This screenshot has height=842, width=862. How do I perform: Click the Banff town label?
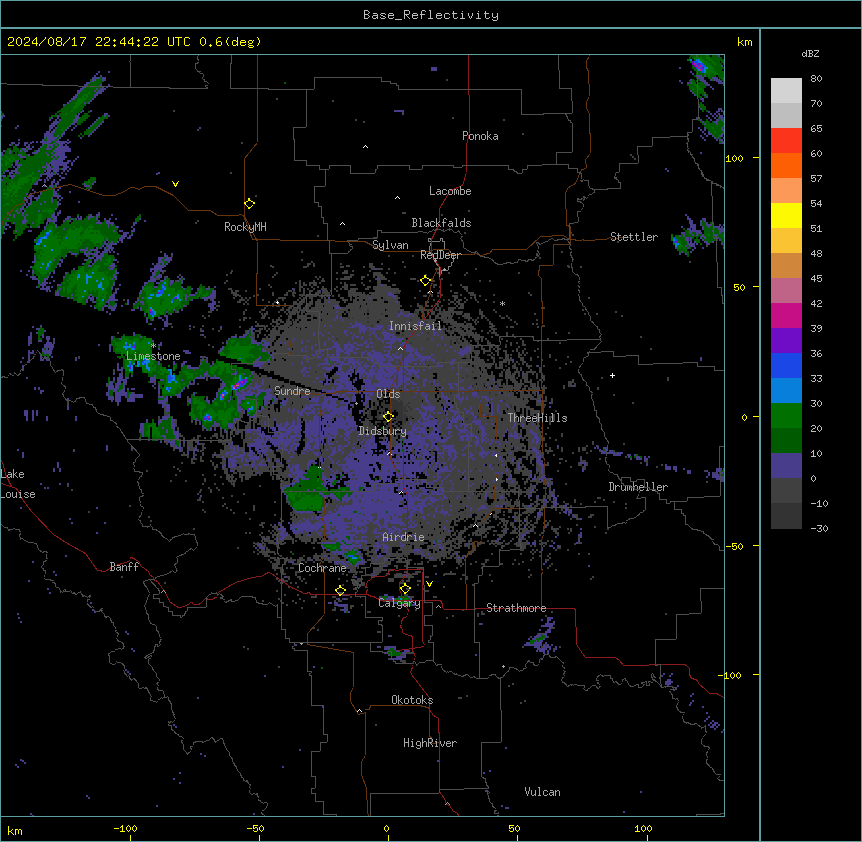click(124, 567)
